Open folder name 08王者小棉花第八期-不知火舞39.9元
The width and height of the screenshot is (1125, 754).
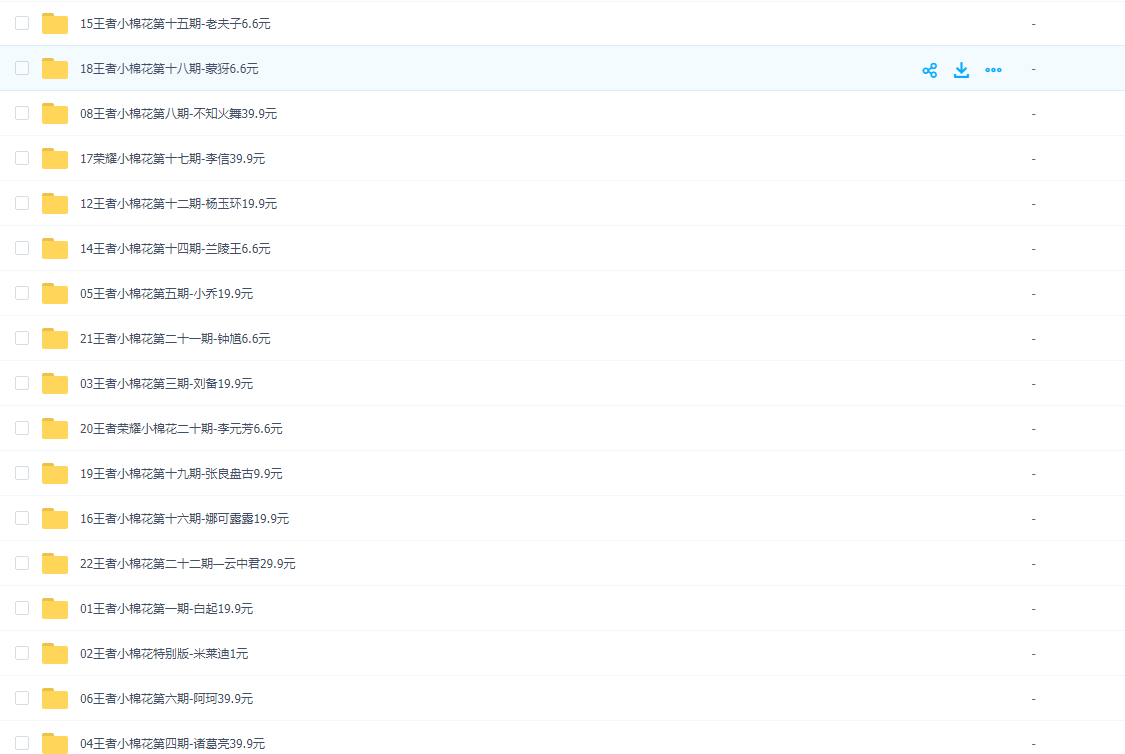point(179,113)
